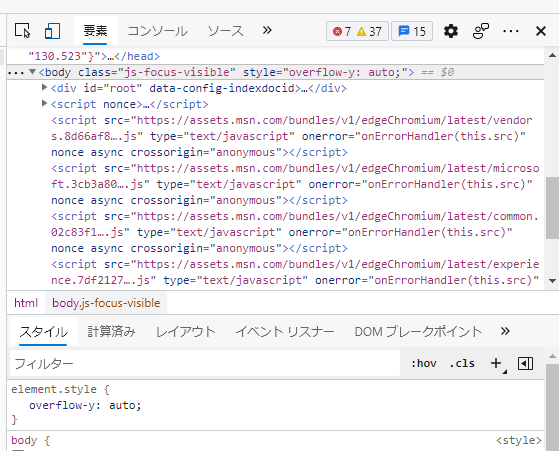Expand the script nonce node
Viewport: 559px width, 451px height.
point(44,103)
